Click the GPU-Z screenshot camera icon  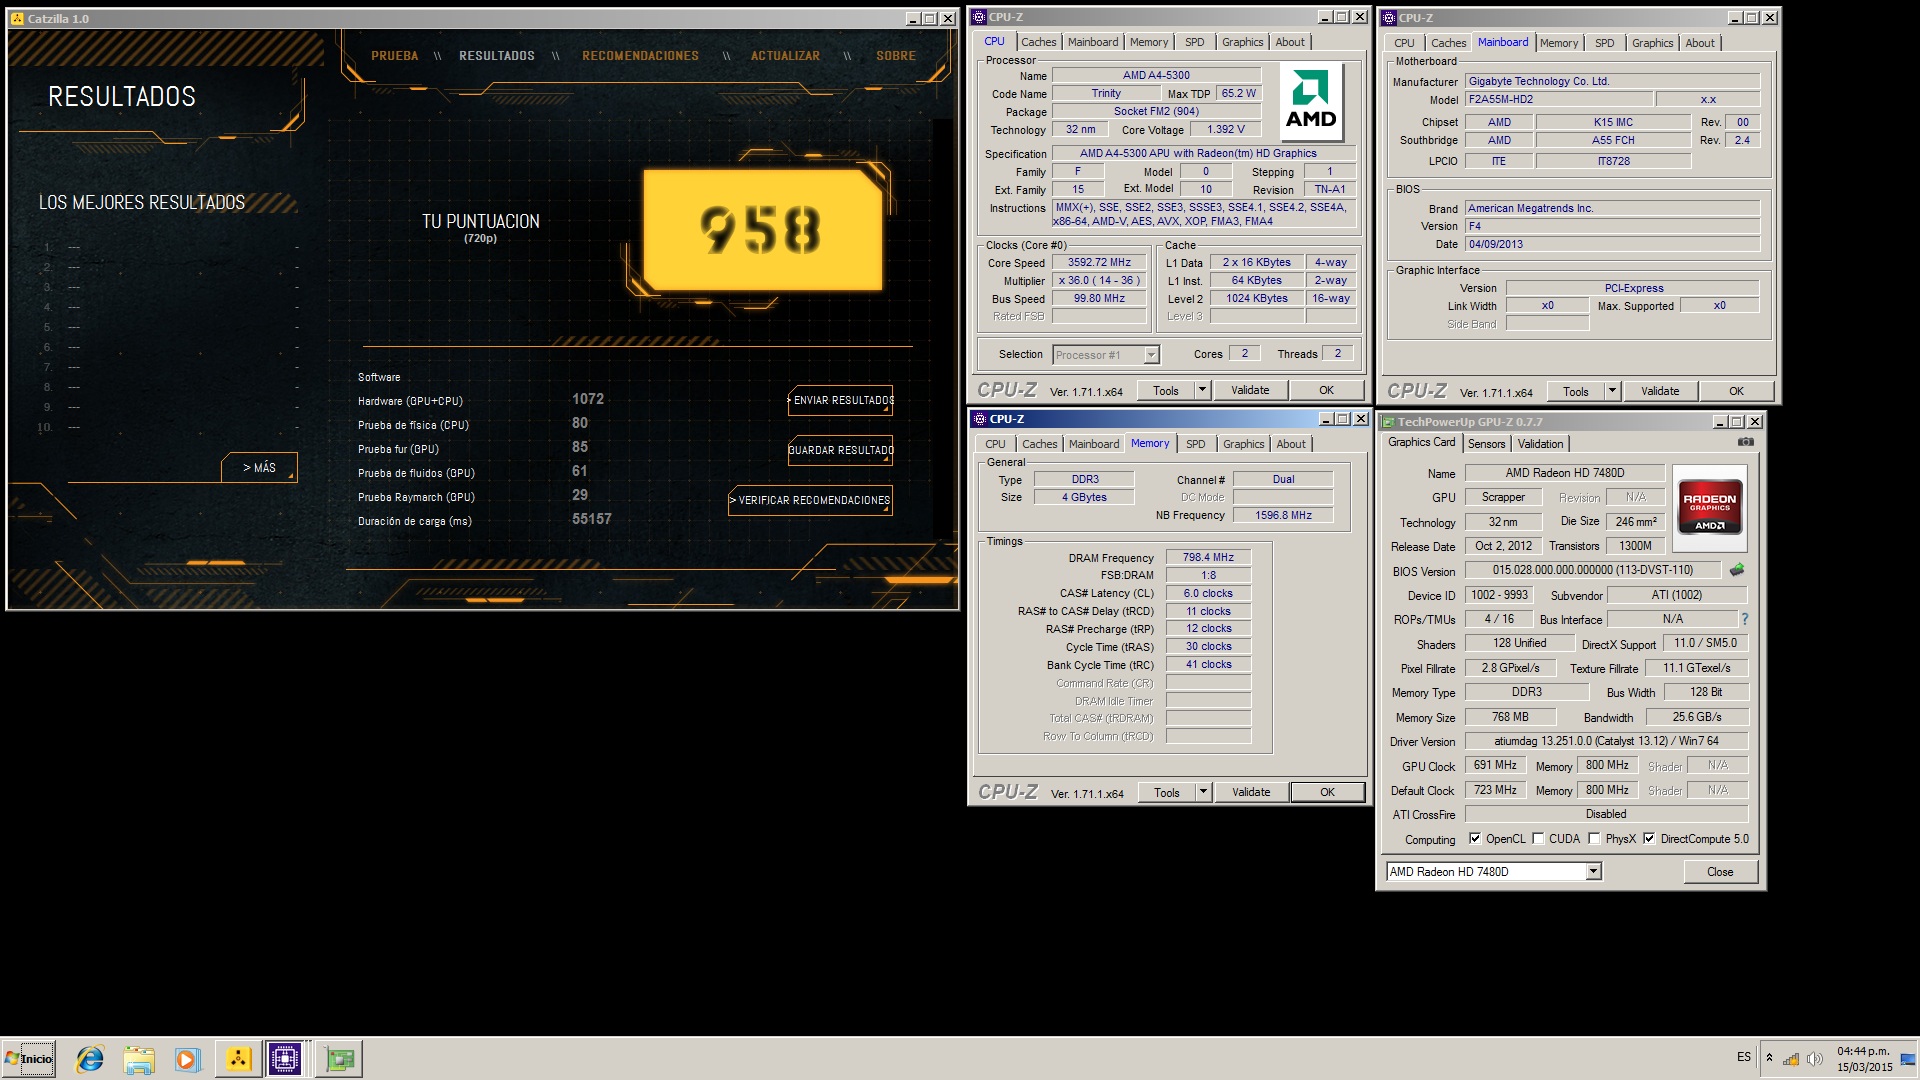point(1745,442)
